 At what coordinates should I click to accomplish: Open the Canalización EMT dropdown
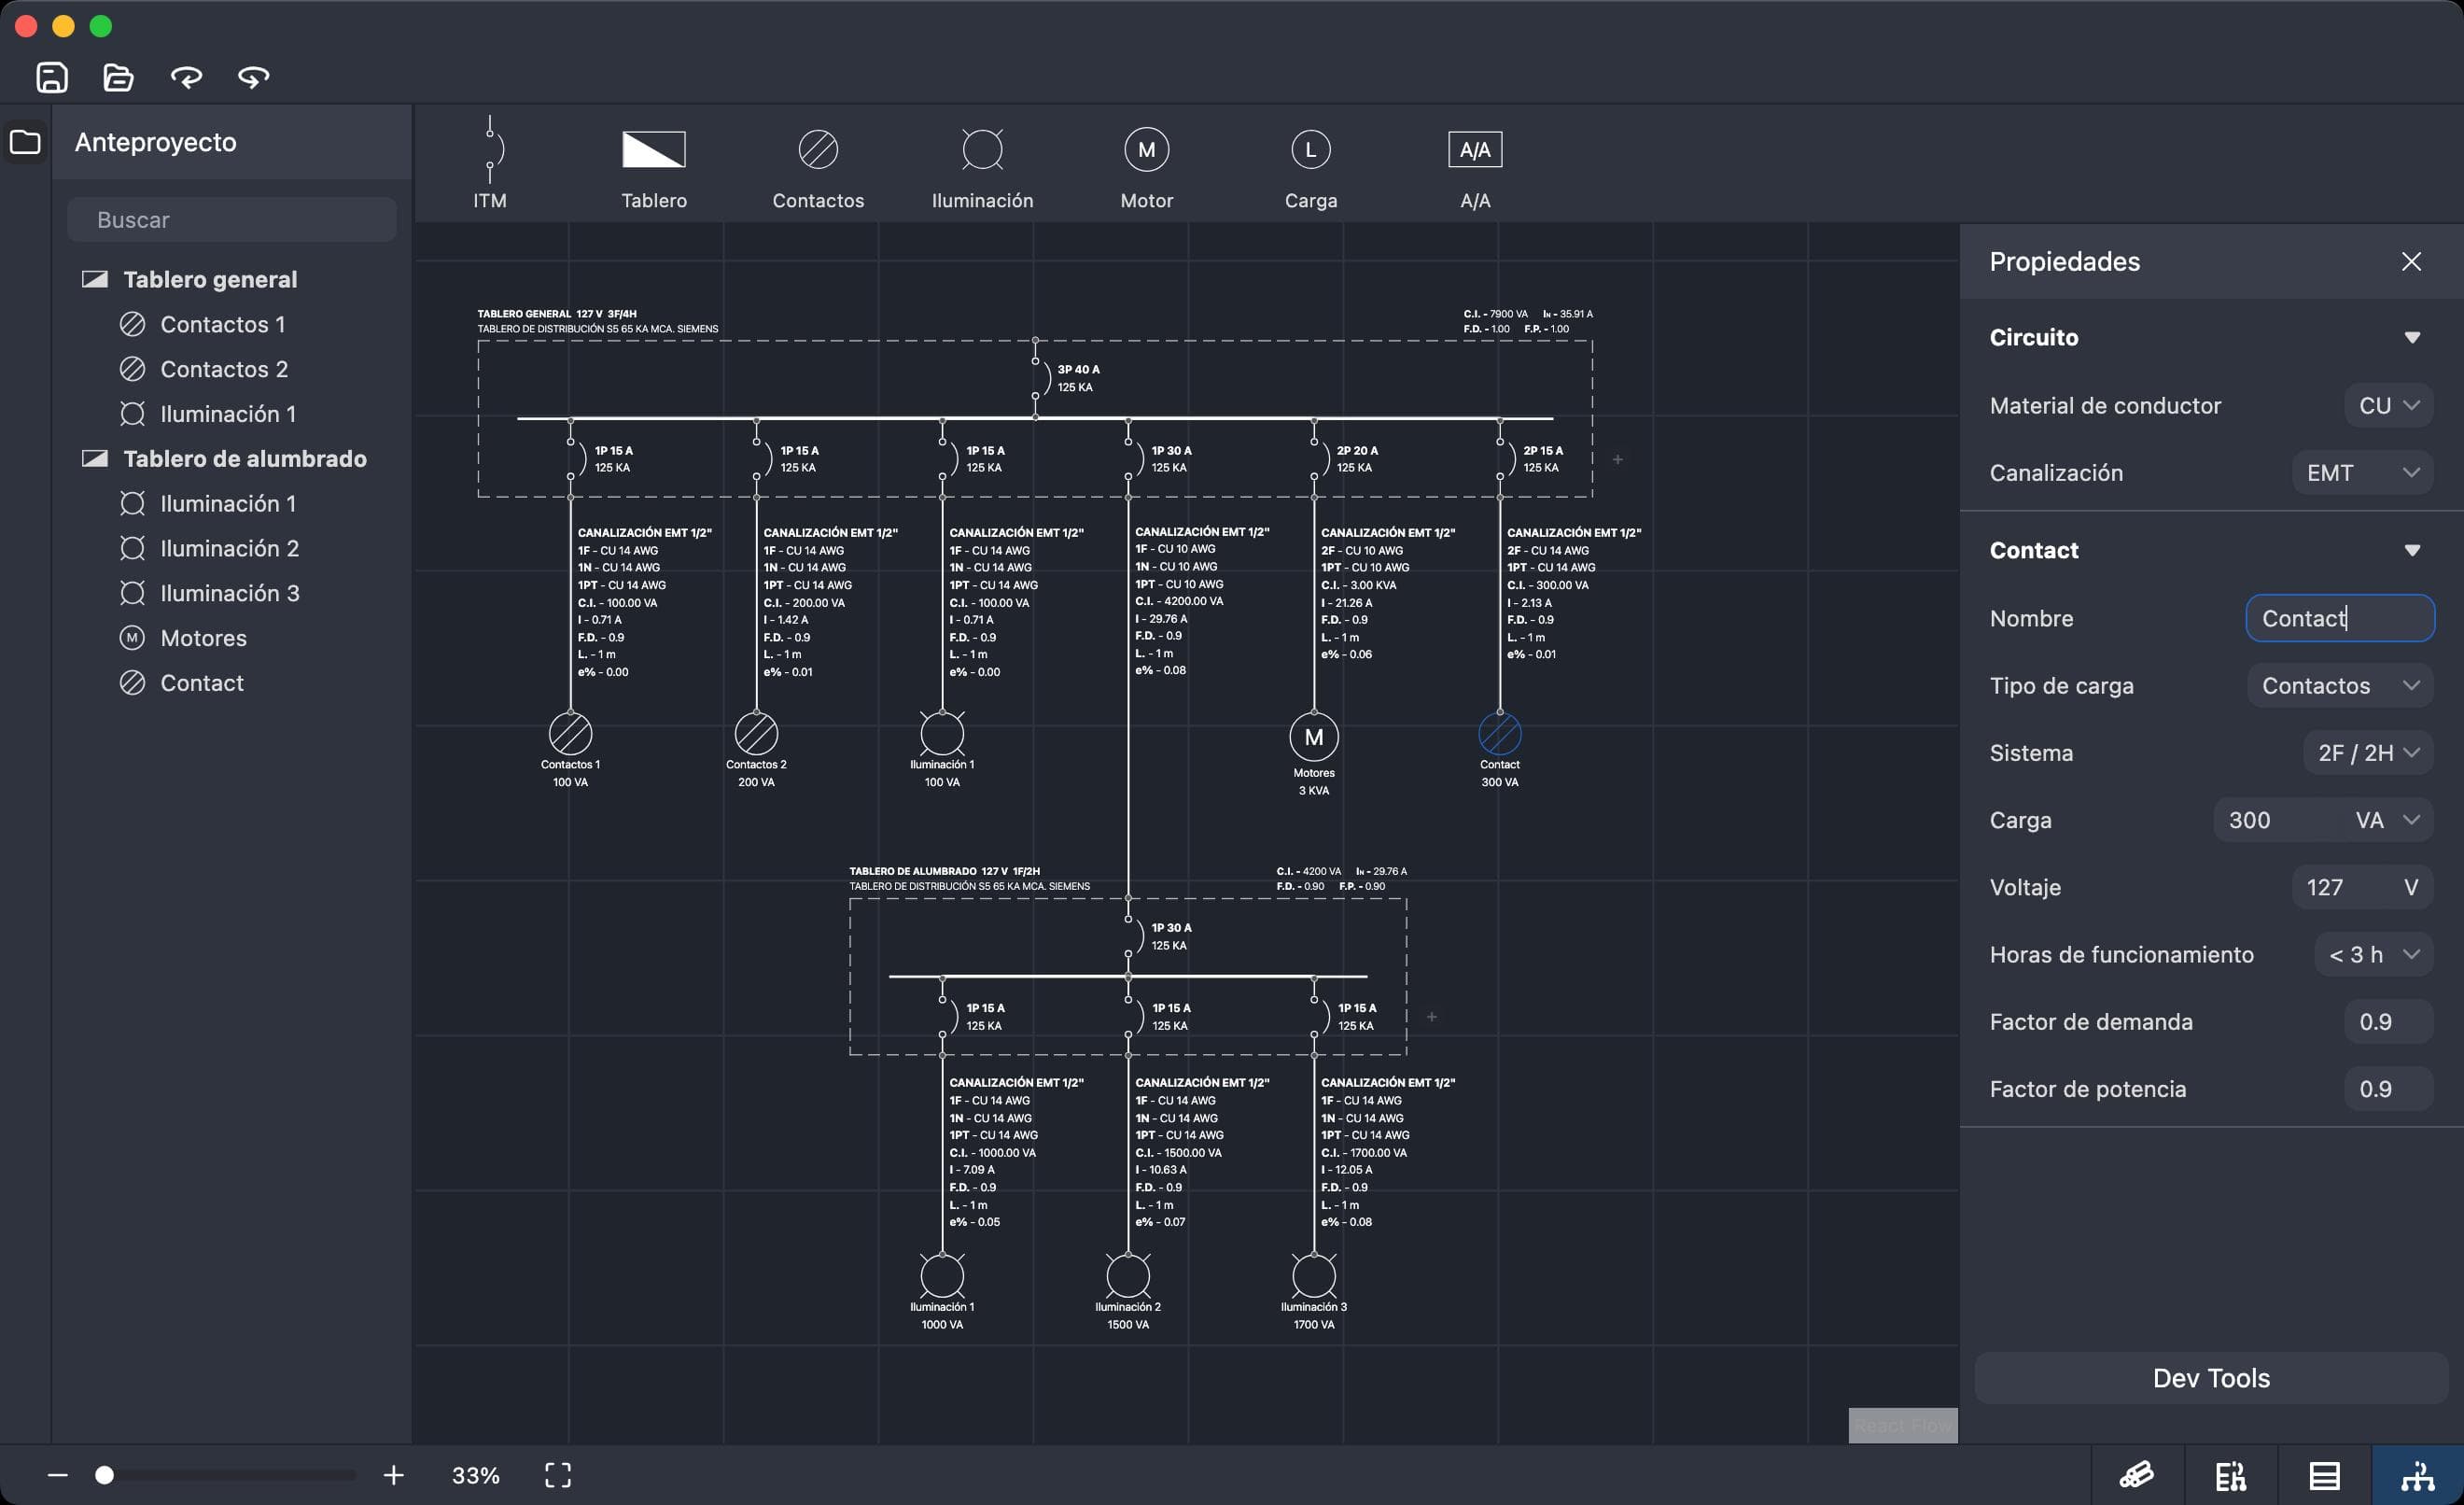tap(2362, 472)
